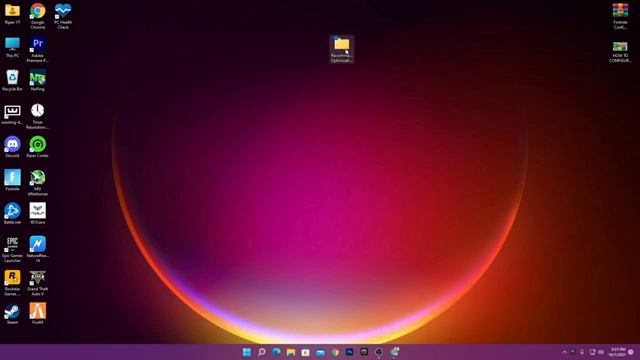Open the Fortnite WinRAR archive icon

click(x=620, y=16)
